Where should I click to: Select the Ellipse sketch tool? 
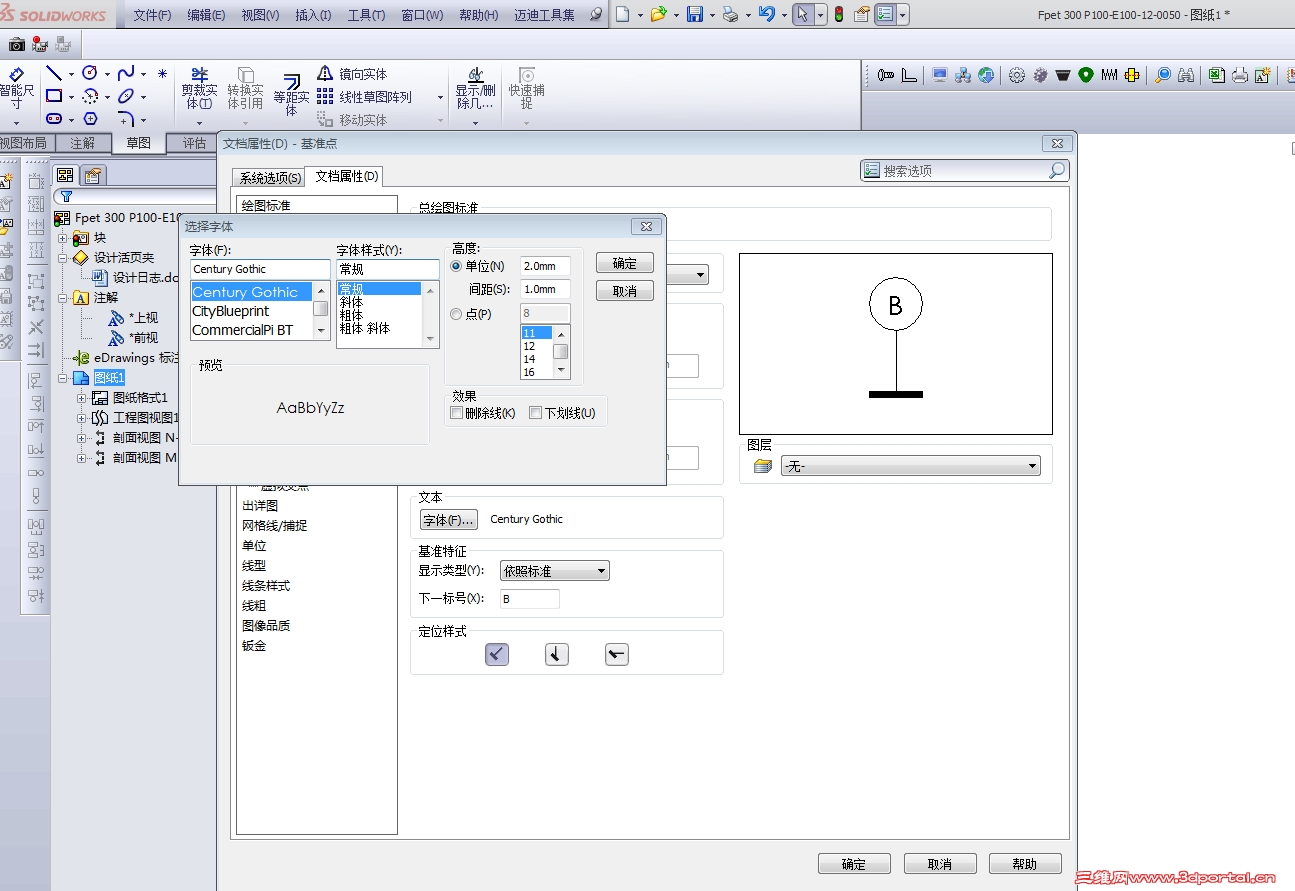pyautogui.click(x=126, y=96)
